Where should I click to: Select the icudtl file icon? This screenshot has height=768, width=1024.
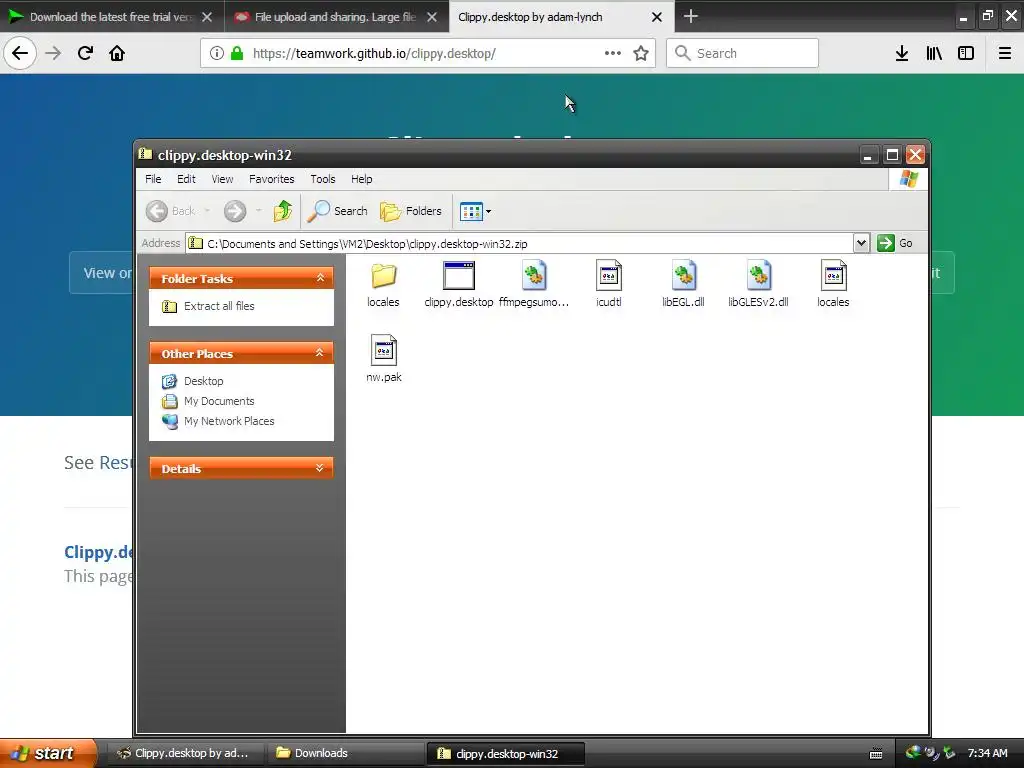point(609,276)
